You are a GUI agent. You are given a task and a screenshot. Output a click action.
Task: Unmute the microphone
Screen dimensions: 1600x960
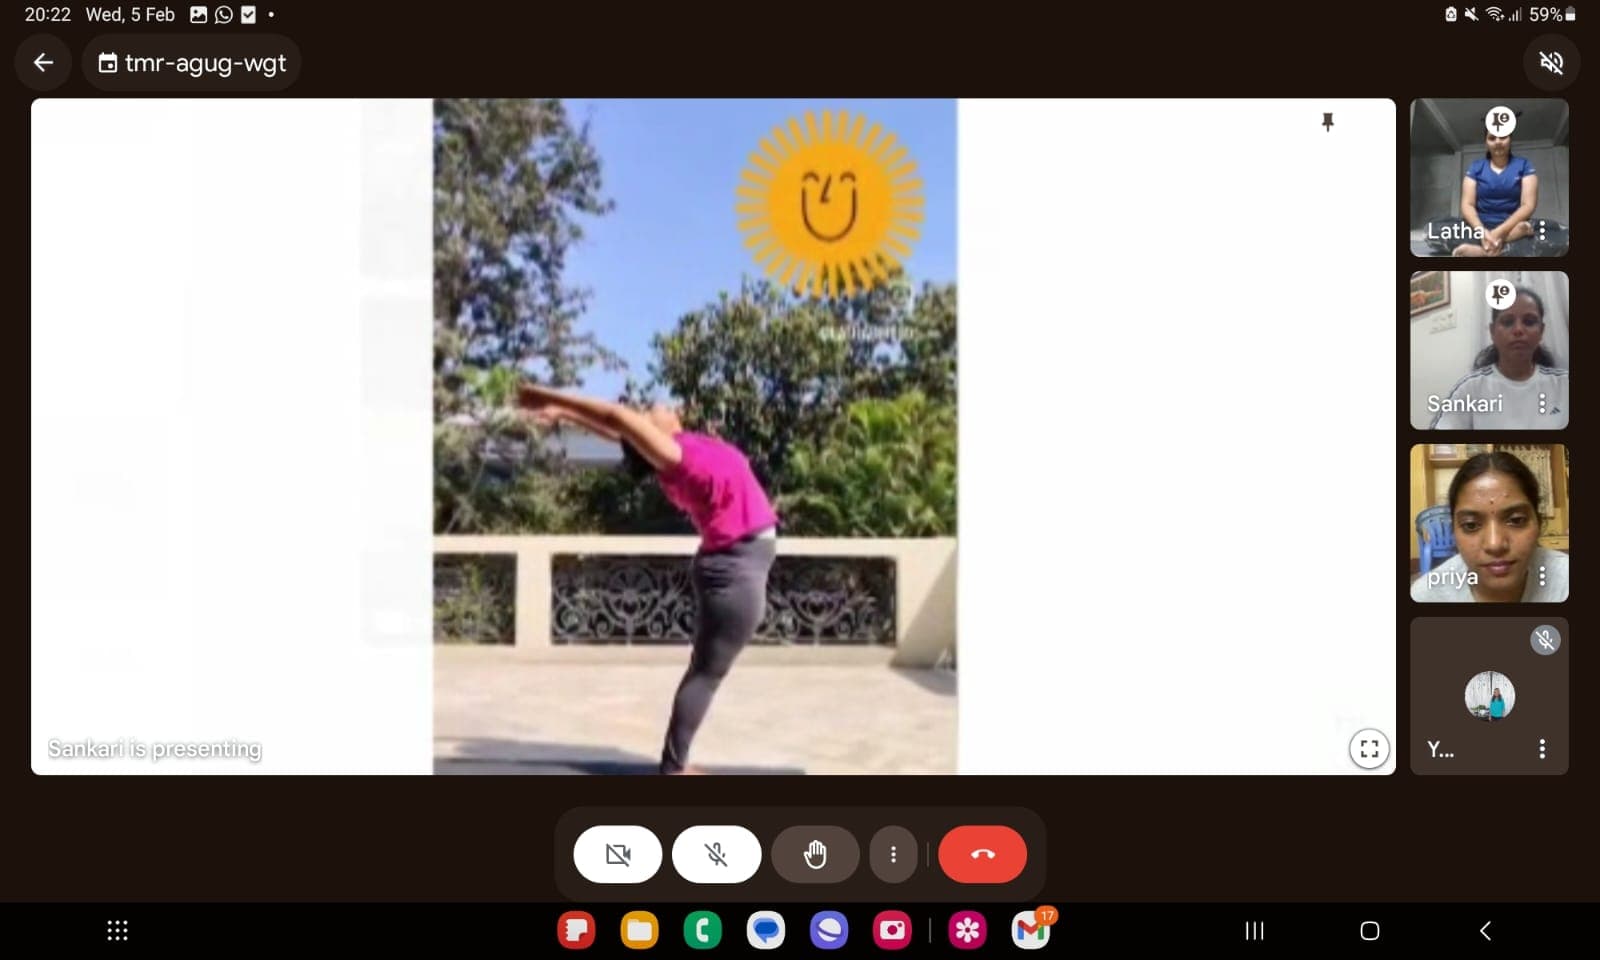(716, 854)
